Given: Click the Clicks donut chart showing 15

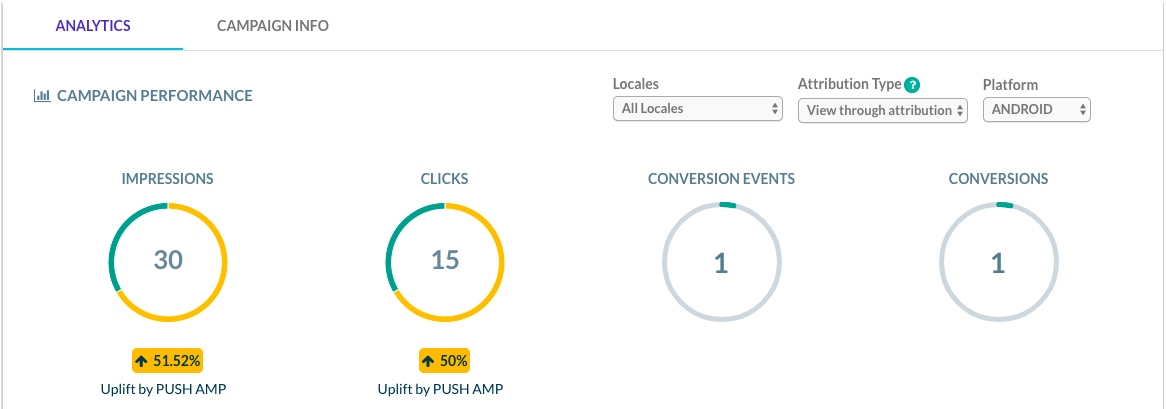Looking at the screenshot, I should (445, 261).
